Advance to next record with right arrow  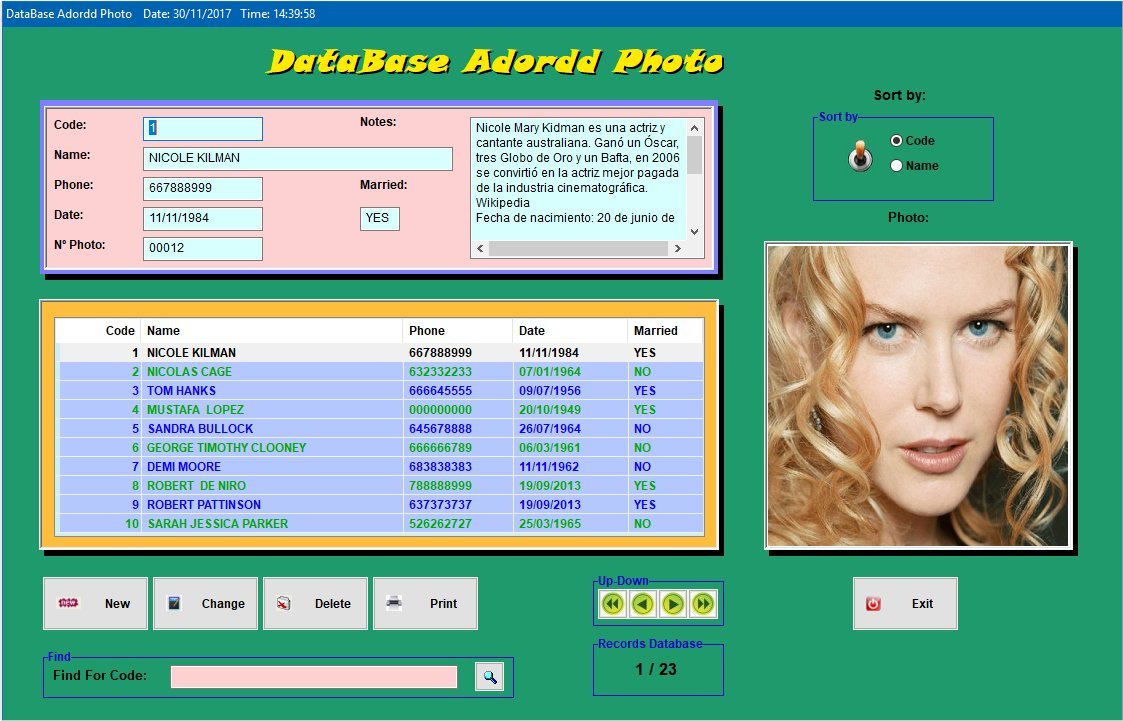point(671,603)
